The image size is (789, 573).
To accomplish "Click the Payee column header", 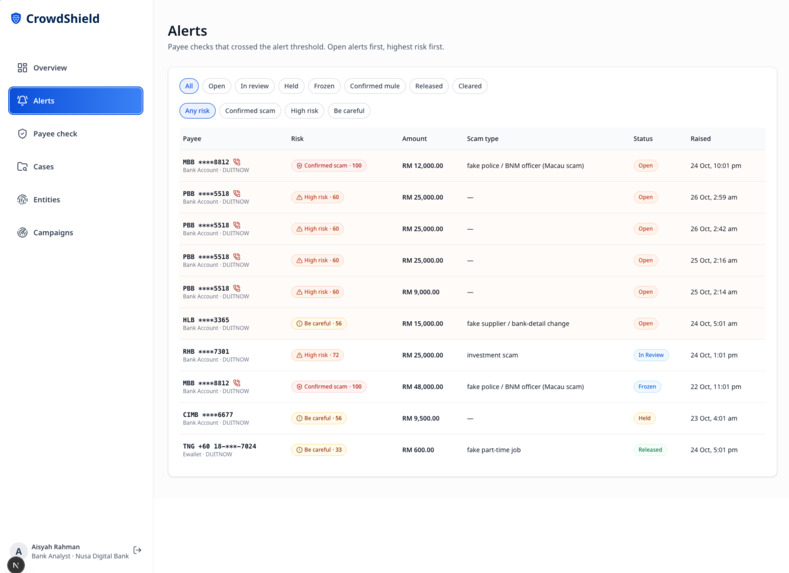I will pyautogui.click(x=192, y=139).
